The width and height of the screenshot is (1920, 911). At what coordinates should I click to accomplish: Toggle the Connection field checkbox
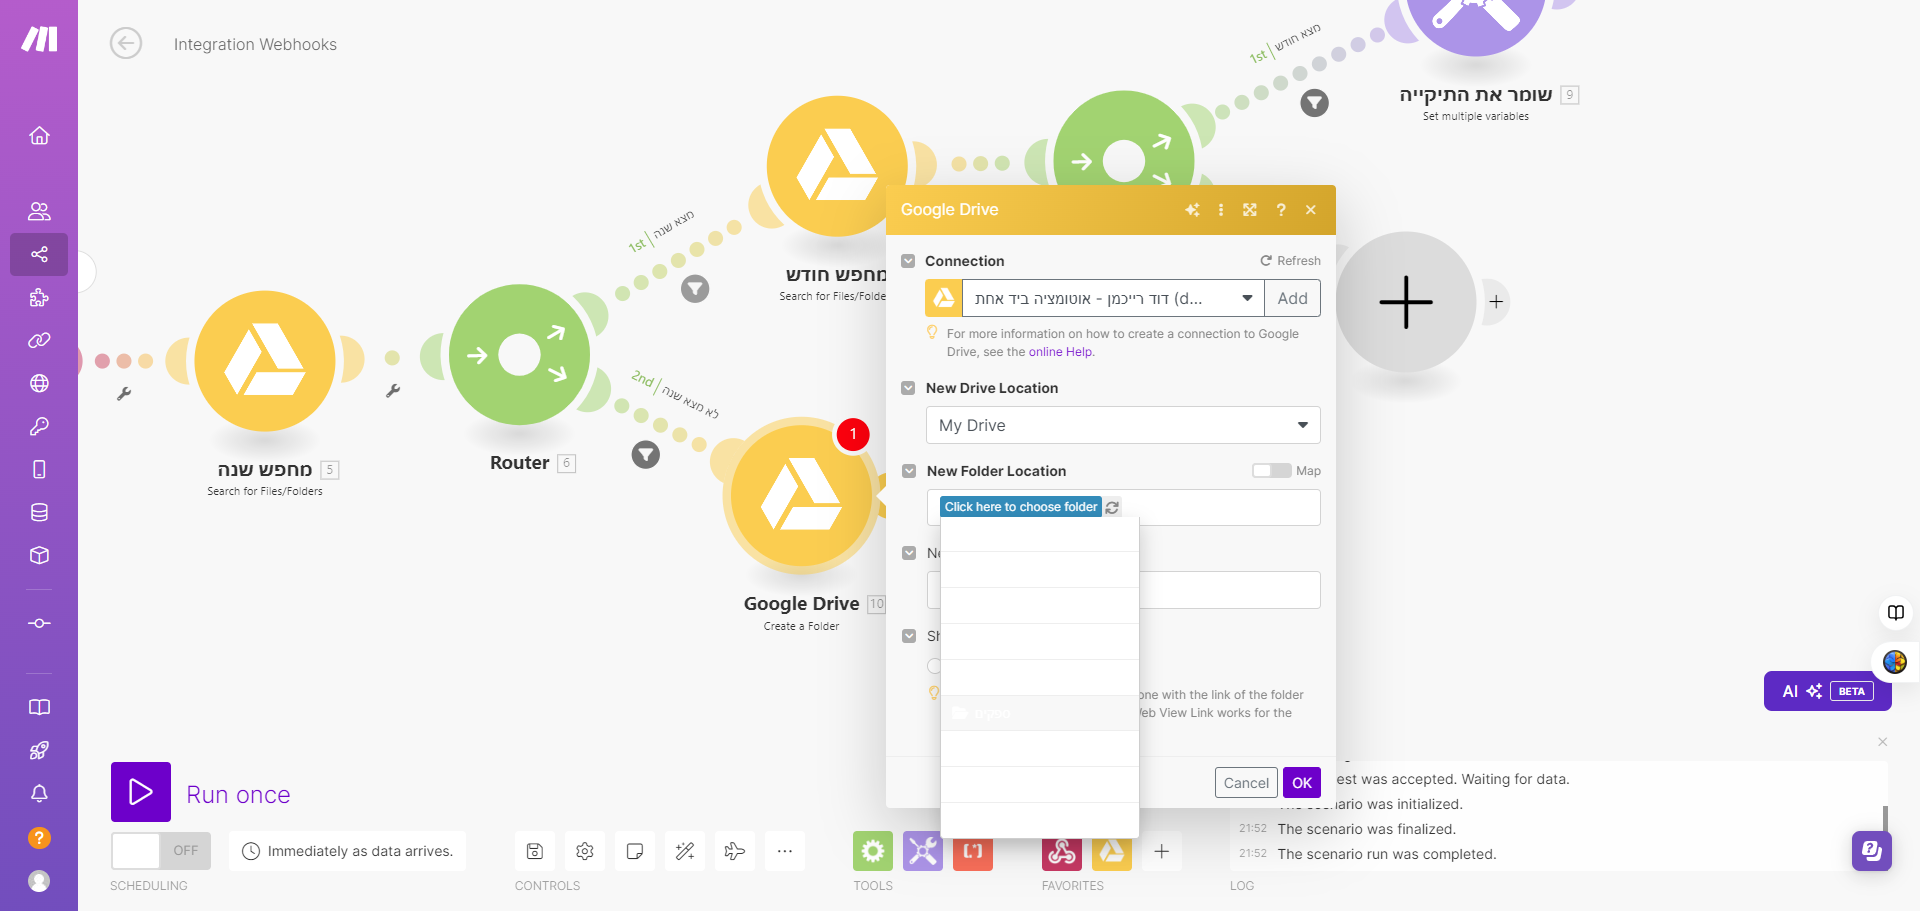908,261
